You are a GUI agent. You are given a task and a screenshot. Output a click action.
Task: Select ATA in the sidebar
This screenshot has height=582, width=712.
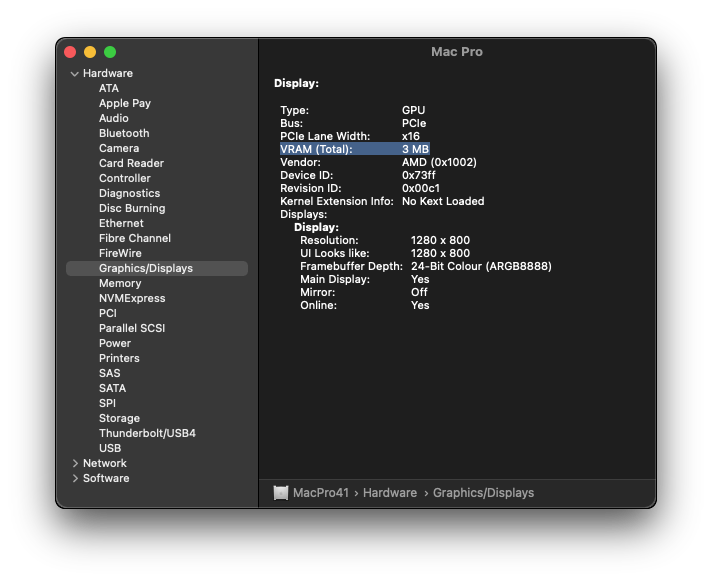(109, 88)
